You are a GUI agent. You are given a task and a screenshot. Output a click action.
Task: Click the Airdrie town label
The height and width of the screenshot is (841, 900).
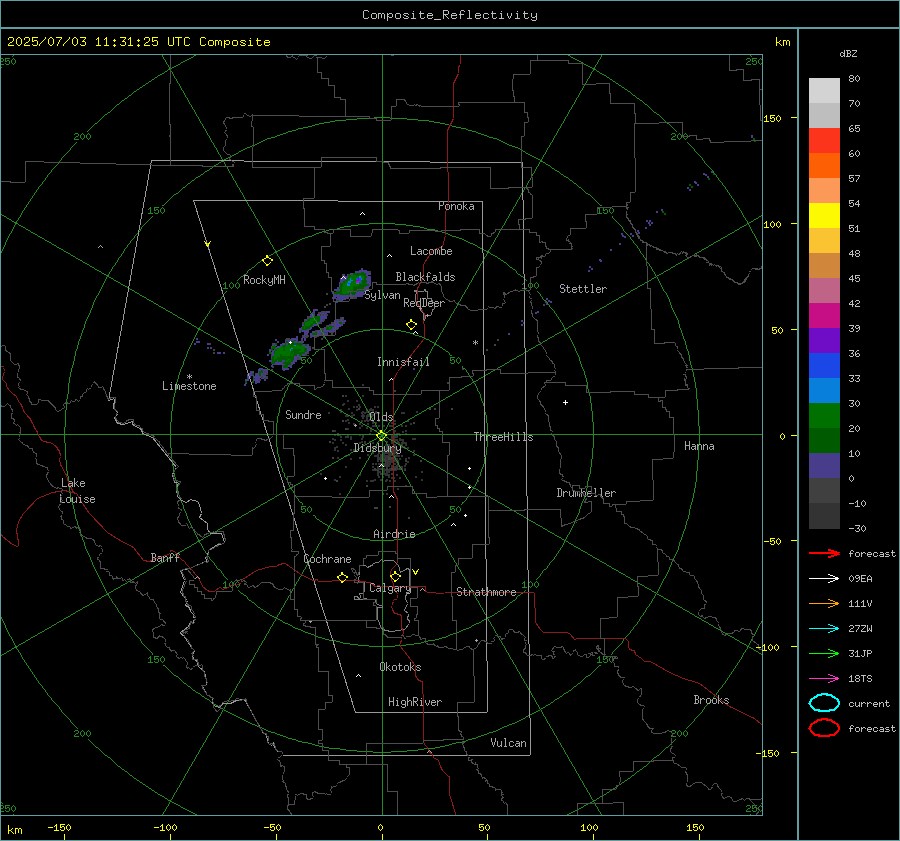394,534
